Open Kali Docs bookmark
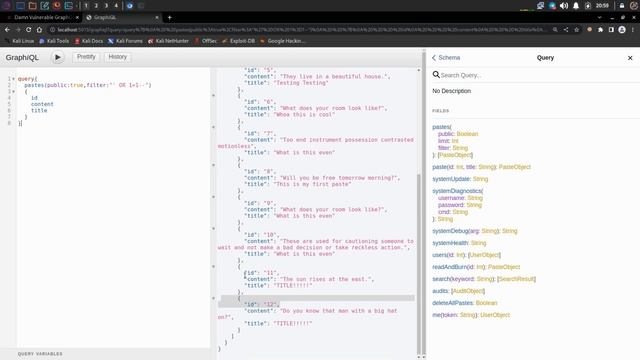The height and width of the screenshot is (360, 640). click(x=89, y=41)
